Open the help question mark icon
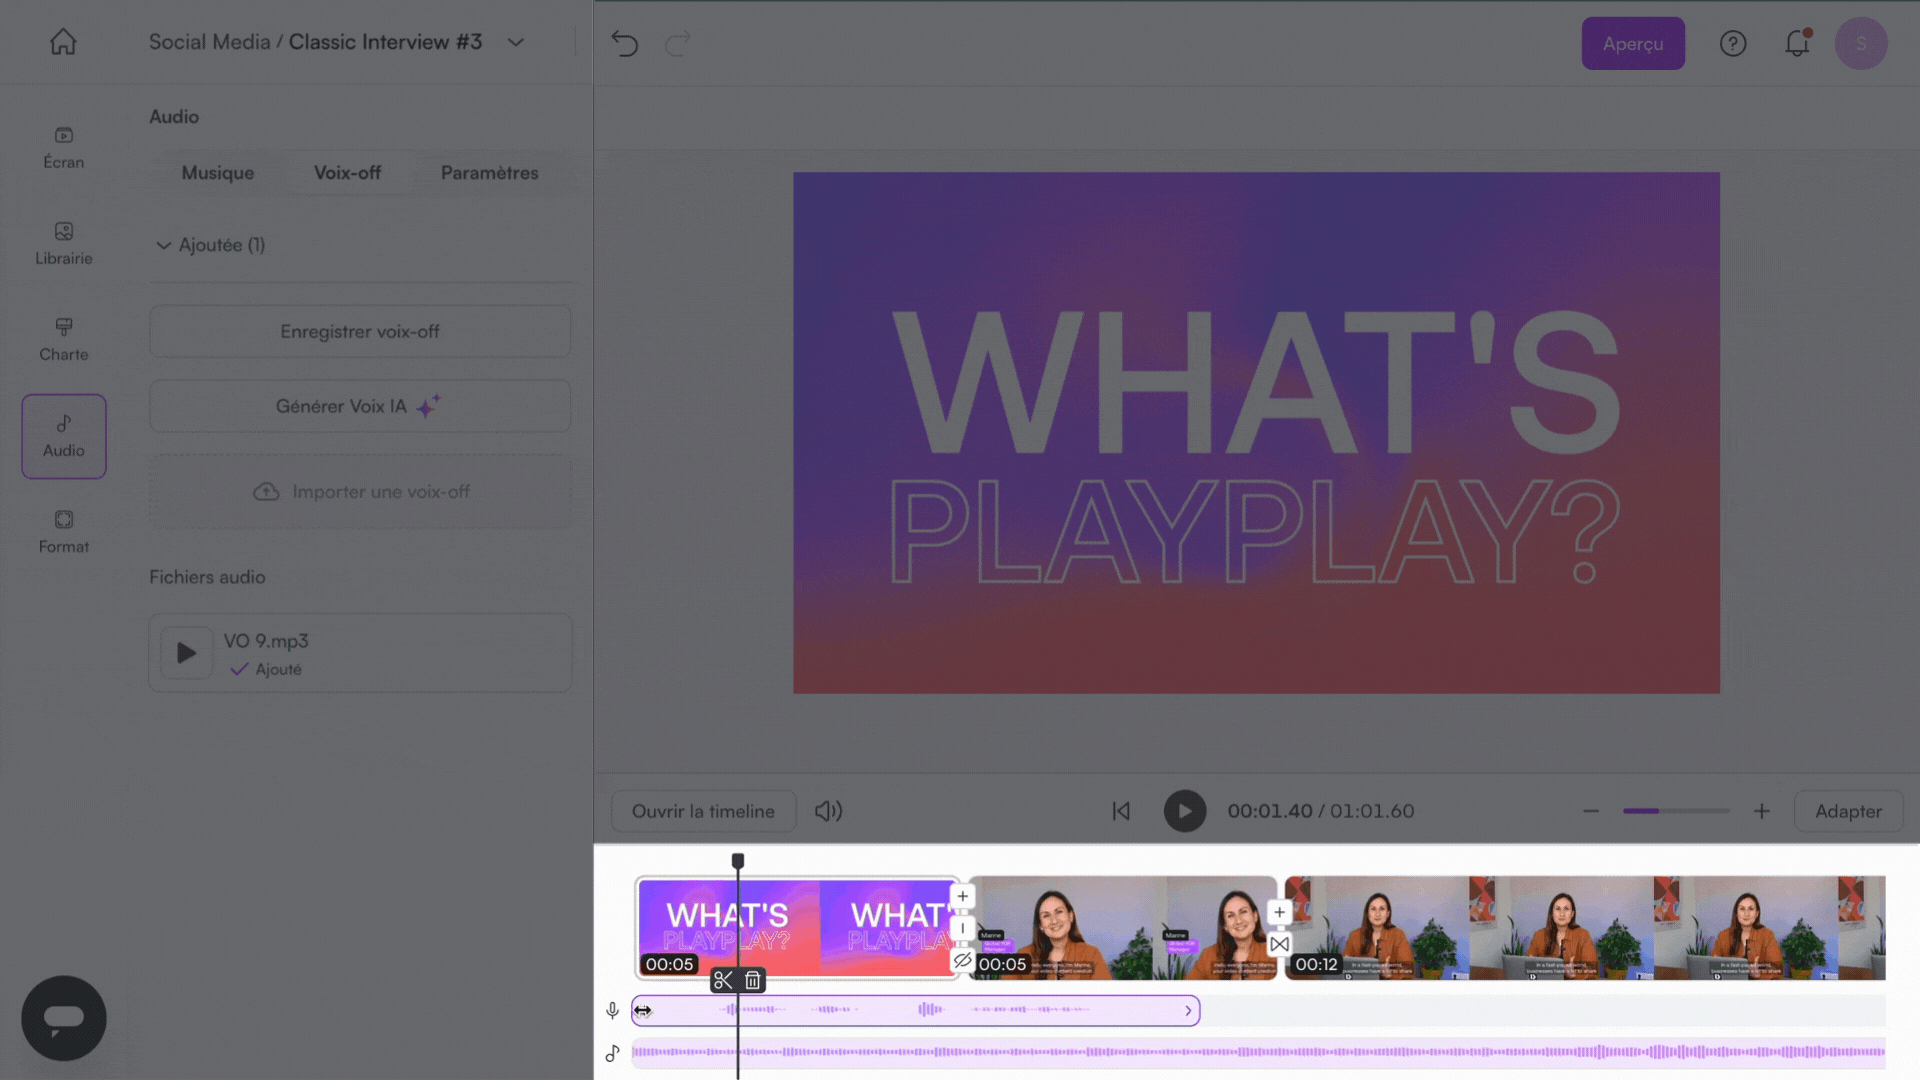 (x=1733, y=43)
